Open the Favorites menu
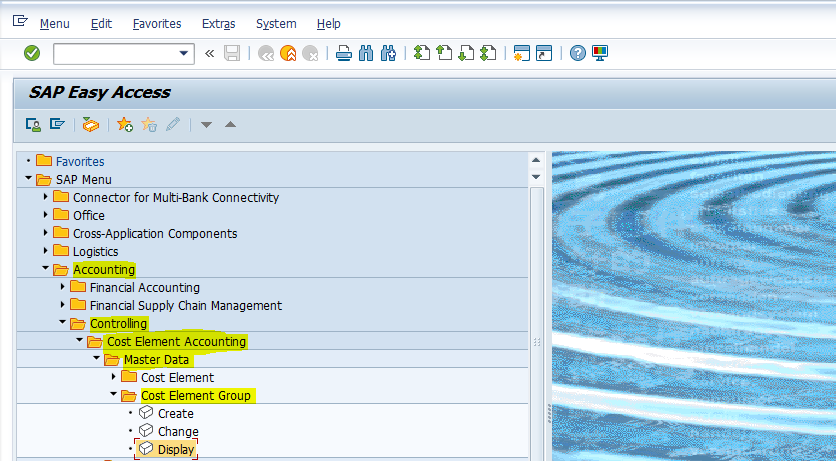This screenshot has height=461, width=836. pyautogui.click(x=157, y=23)
